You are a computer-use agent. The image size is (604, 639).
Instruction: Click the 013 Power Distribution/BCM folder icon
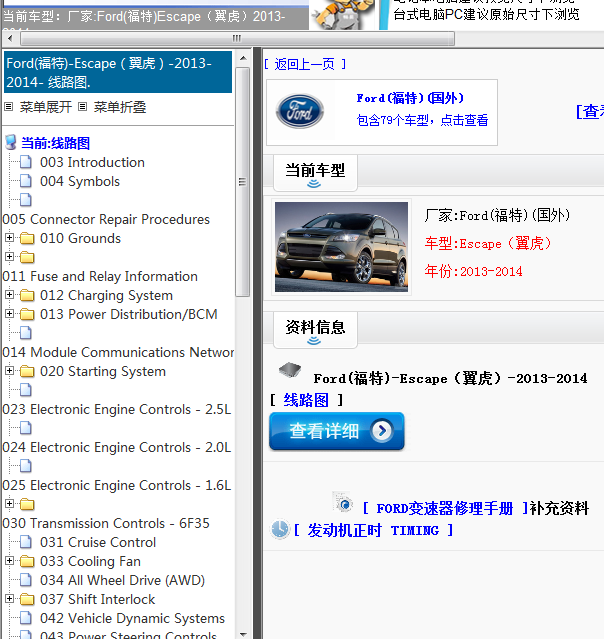[27, 314]
